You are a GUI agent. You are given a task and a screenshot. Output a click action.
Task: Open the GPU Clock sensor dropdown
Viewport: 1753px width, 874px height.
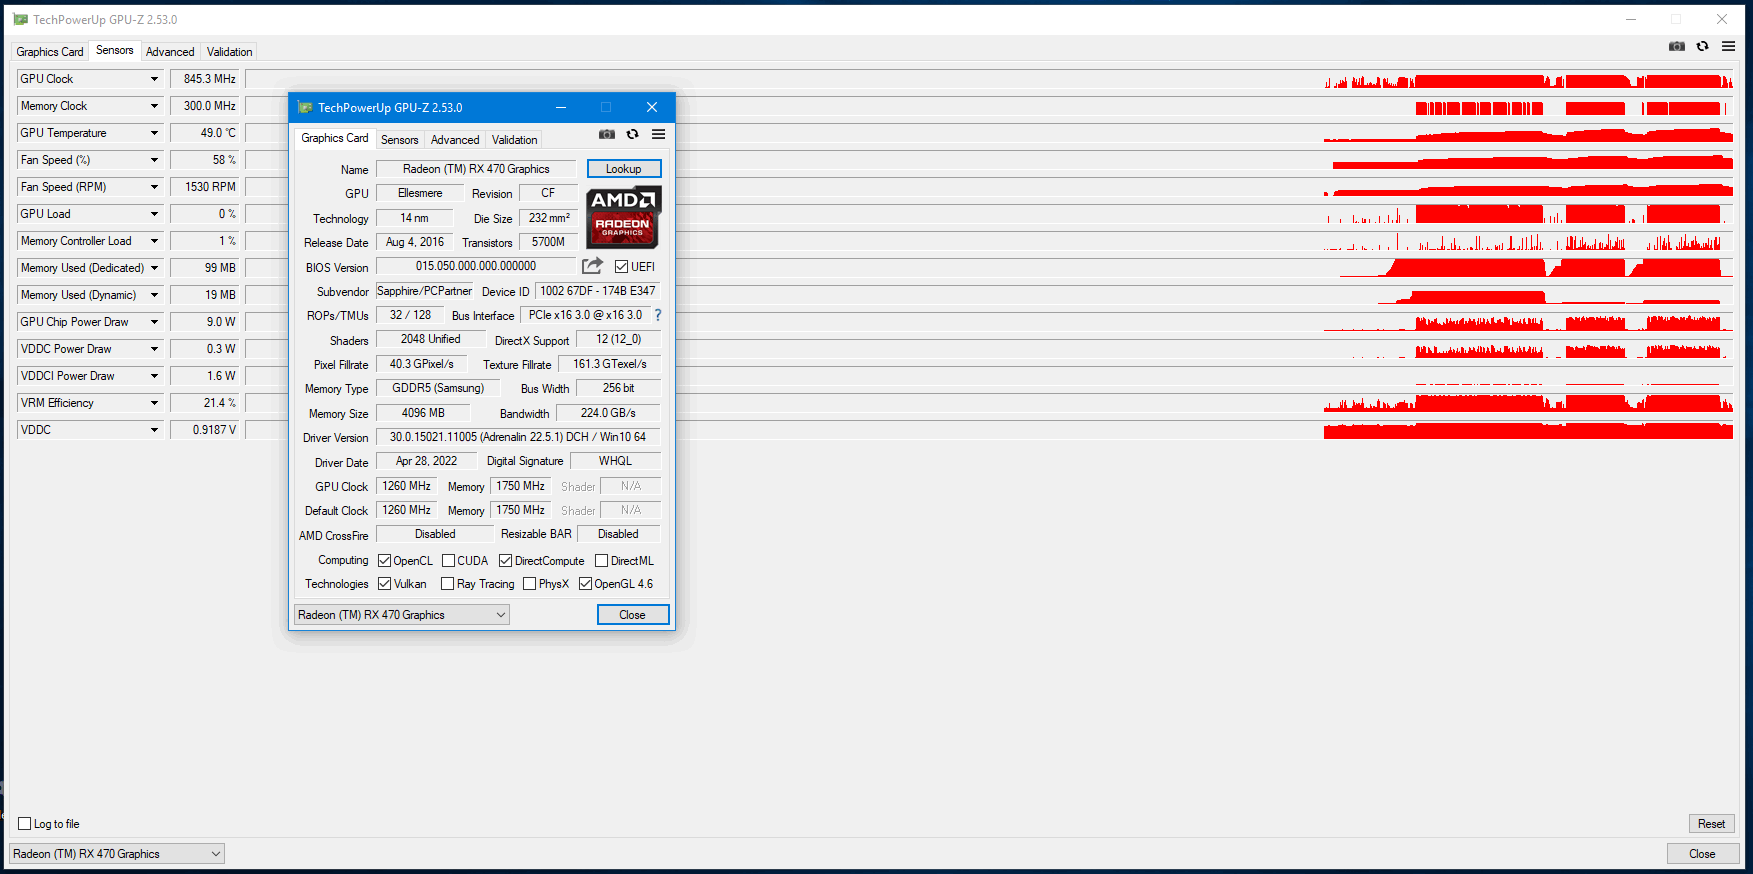click(154, 79)
